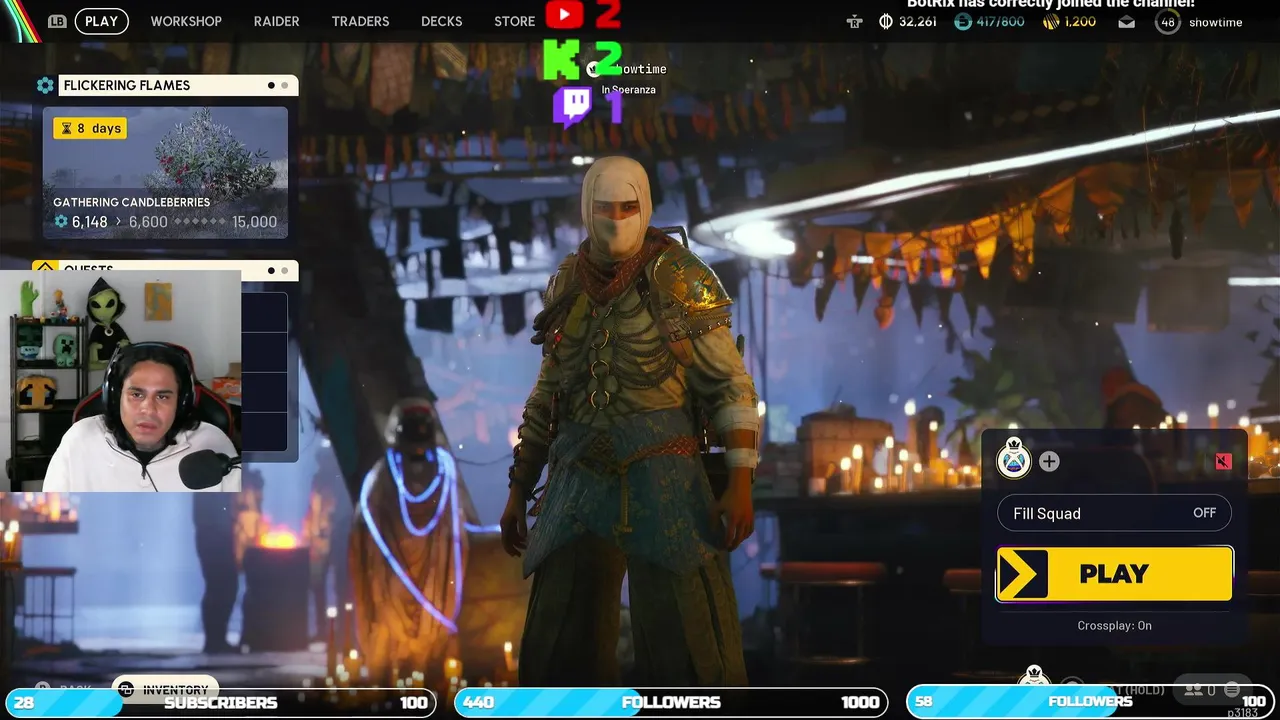1280x720 pixels.
Task: Open the STORE tab
Action: point(514,21)
